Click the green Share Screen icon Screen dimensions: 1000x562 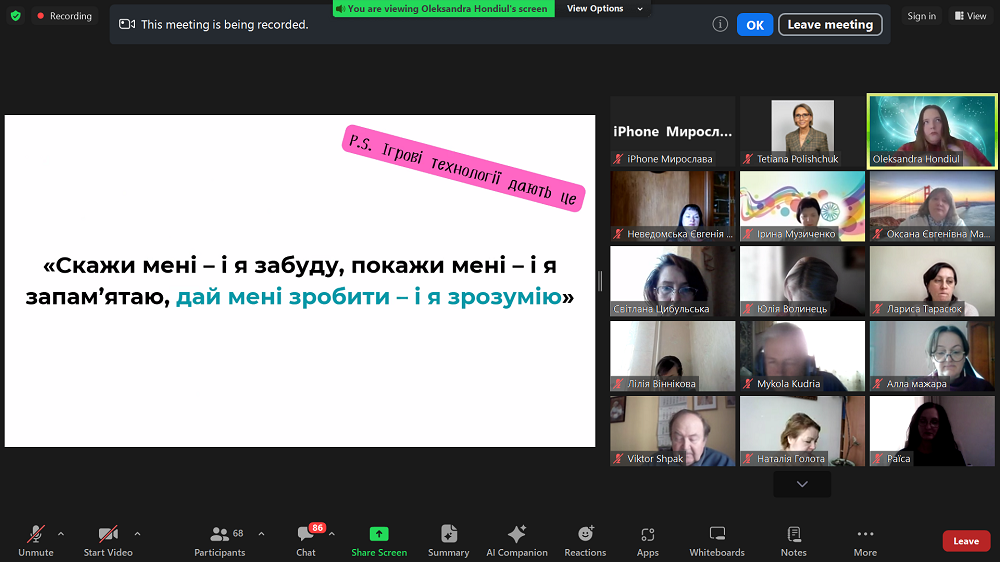tap(379, 534)
